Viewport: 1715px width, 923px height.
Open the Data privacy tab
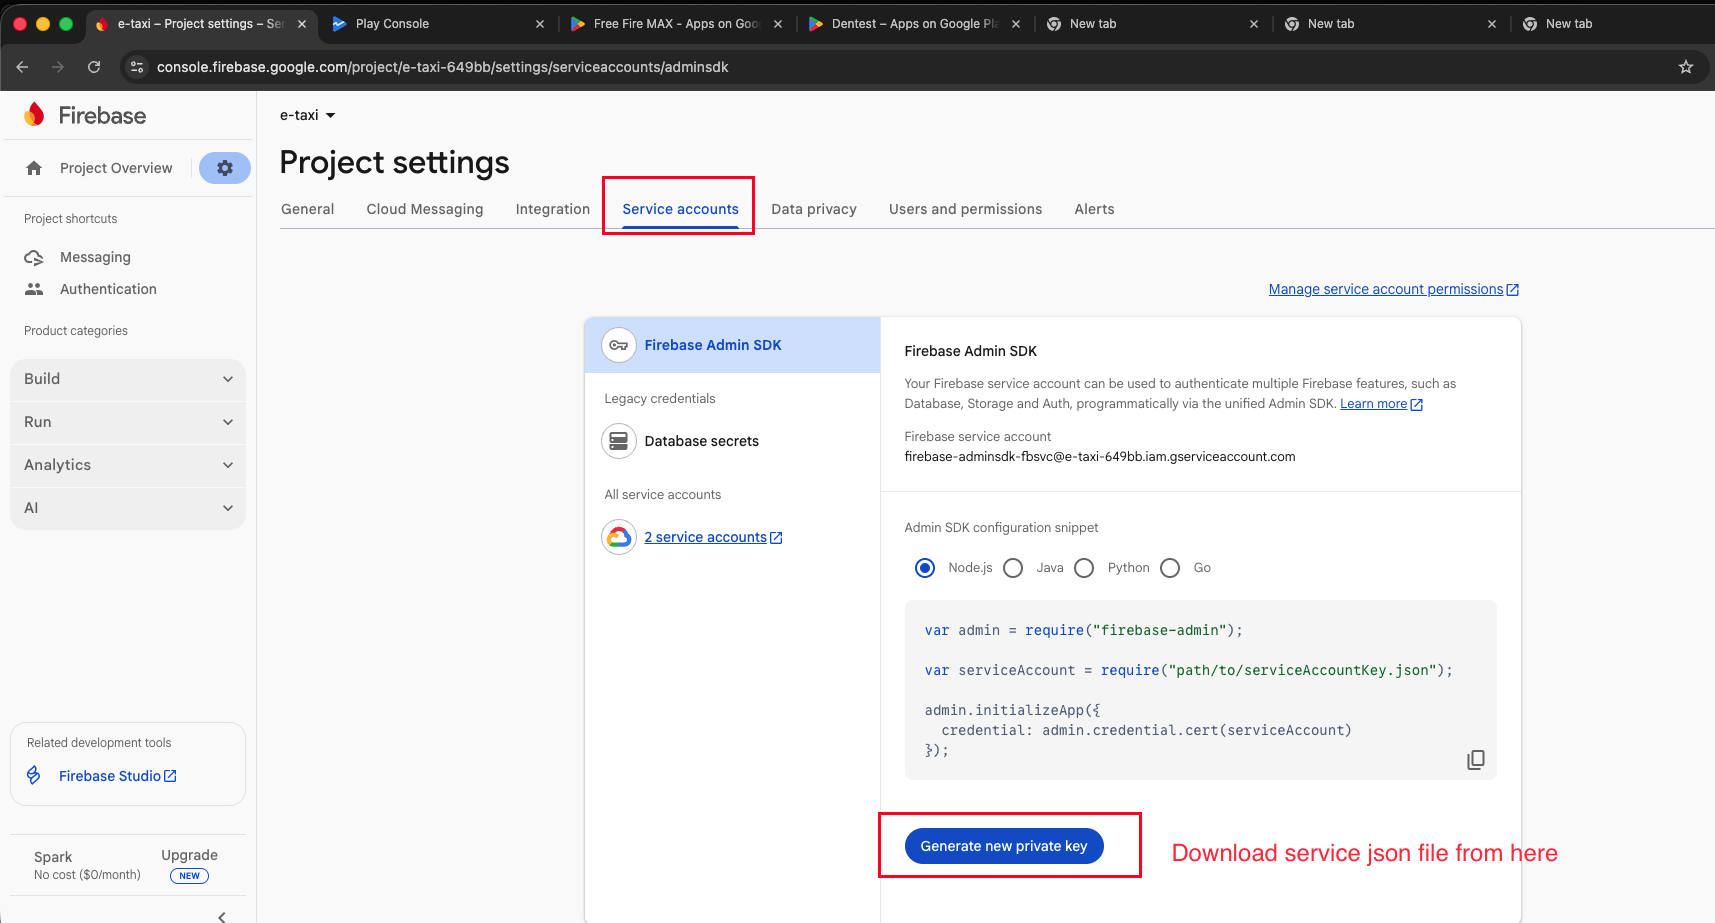814,209
